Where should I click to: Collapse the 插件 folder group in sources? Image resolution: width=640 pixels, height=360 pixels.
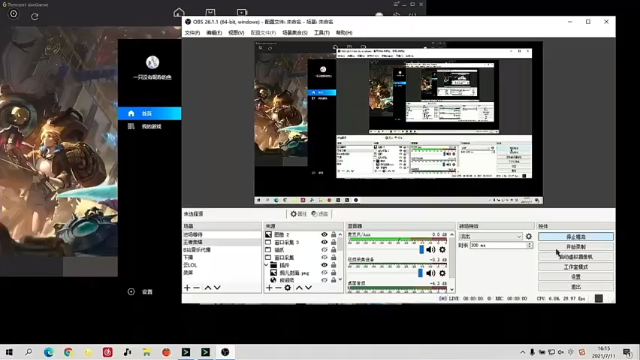[267, 265]
